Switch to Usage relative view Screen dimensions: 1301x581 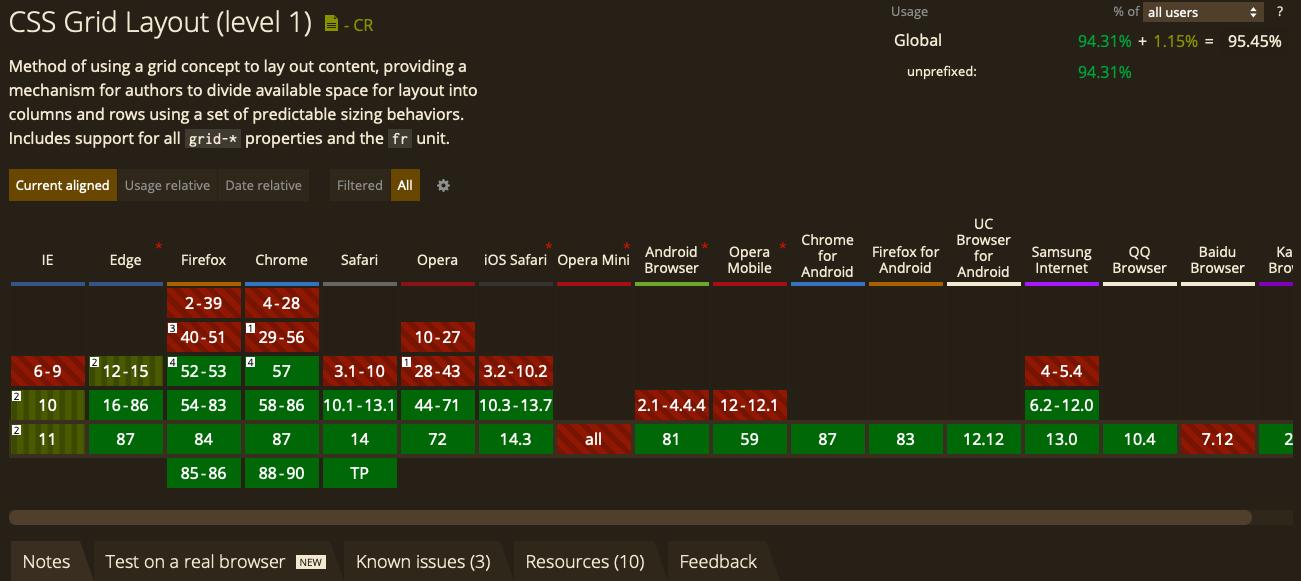(x=167, y=185)
